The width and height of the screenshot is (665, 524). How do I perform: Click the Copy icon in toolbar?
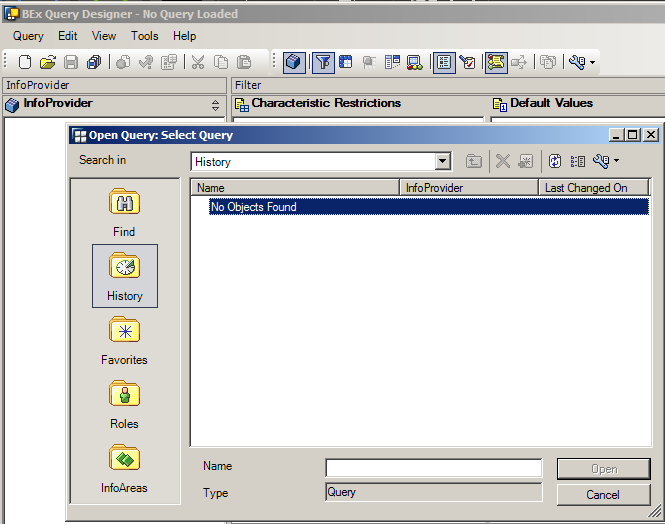pyautogui.click(x=221, y=62)
